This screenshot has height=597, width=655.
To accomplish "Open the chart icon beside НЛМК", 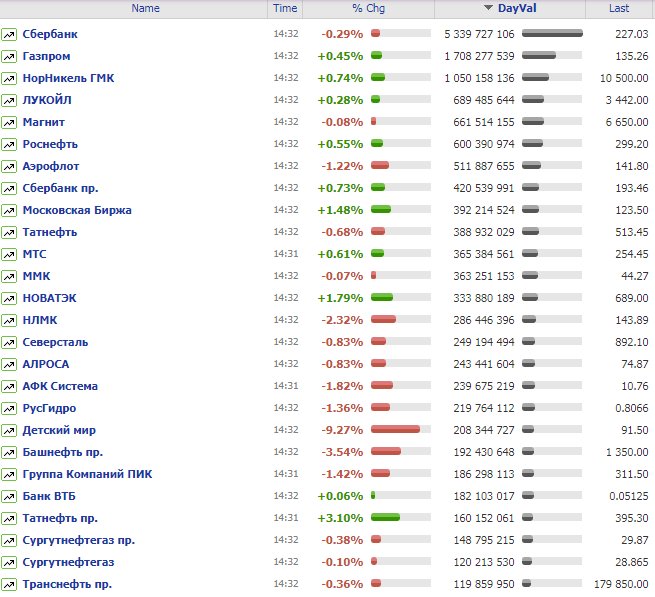I will click(9, 320).
